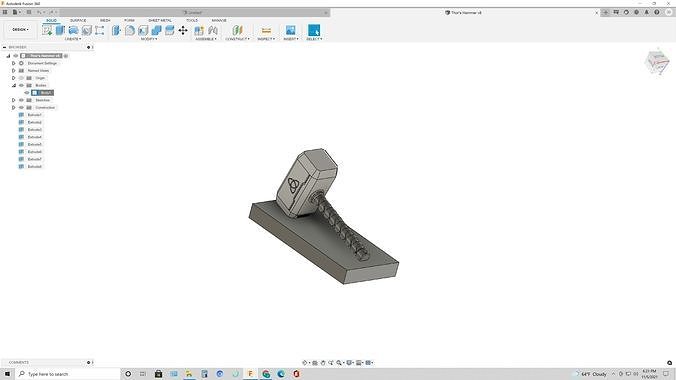Collapse the Bodies folder

point(13,85)
